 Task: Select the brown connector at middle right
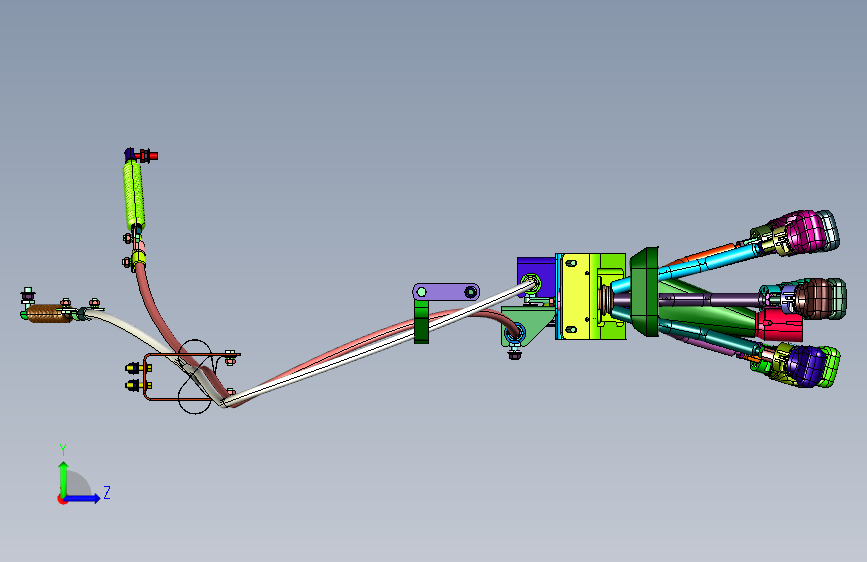[x=816, y=299]
